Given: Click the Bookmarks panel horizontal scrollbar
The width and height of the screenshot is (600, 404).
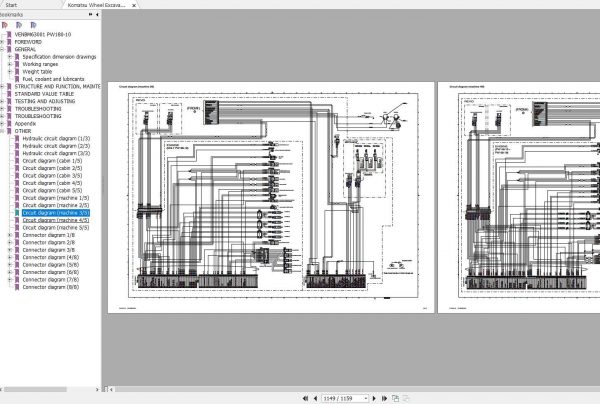Looking at the screenshot, I should click(35, 389).
